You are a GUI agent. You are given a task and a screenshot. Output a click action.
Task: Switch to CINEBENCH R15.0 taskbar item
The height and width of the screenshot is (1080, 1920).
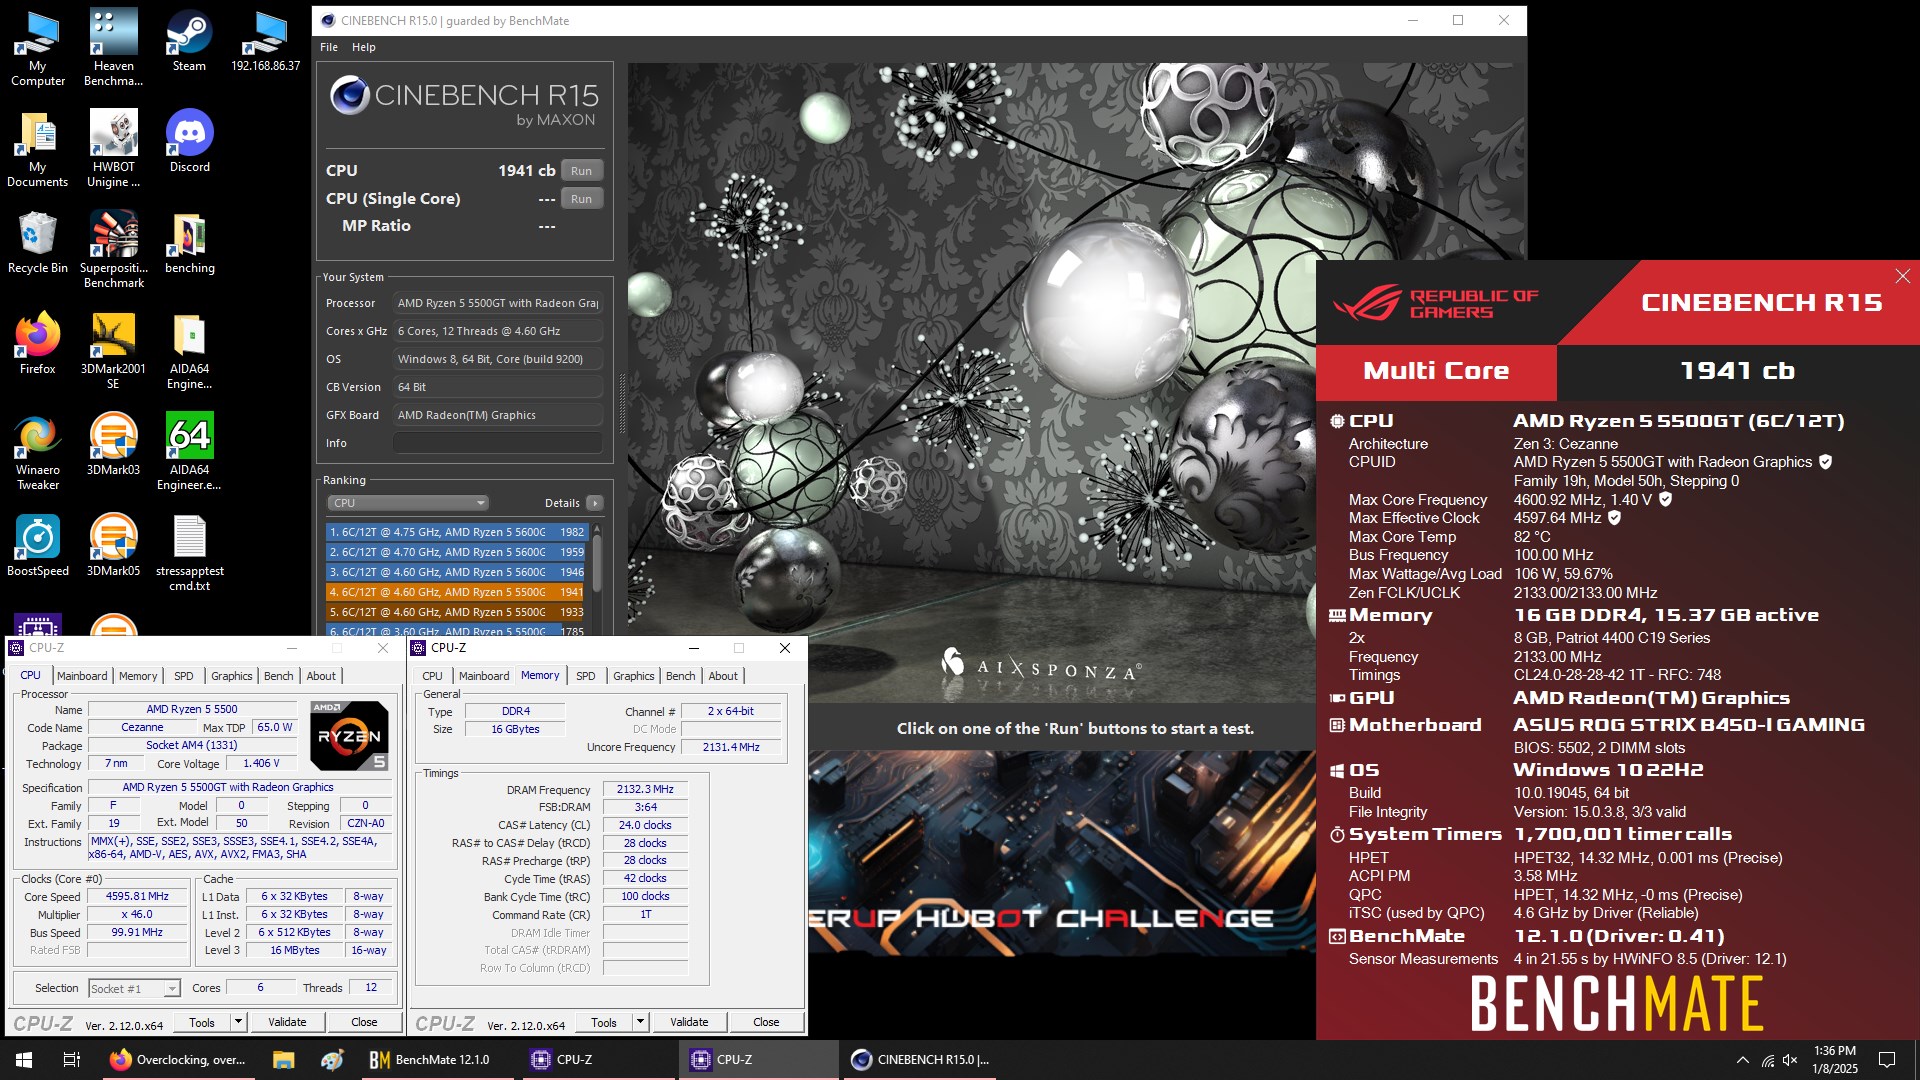921,1059
